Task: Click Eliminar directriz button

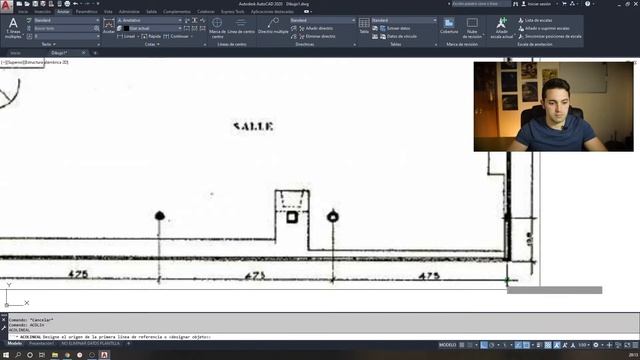Action: pos(317,36)
